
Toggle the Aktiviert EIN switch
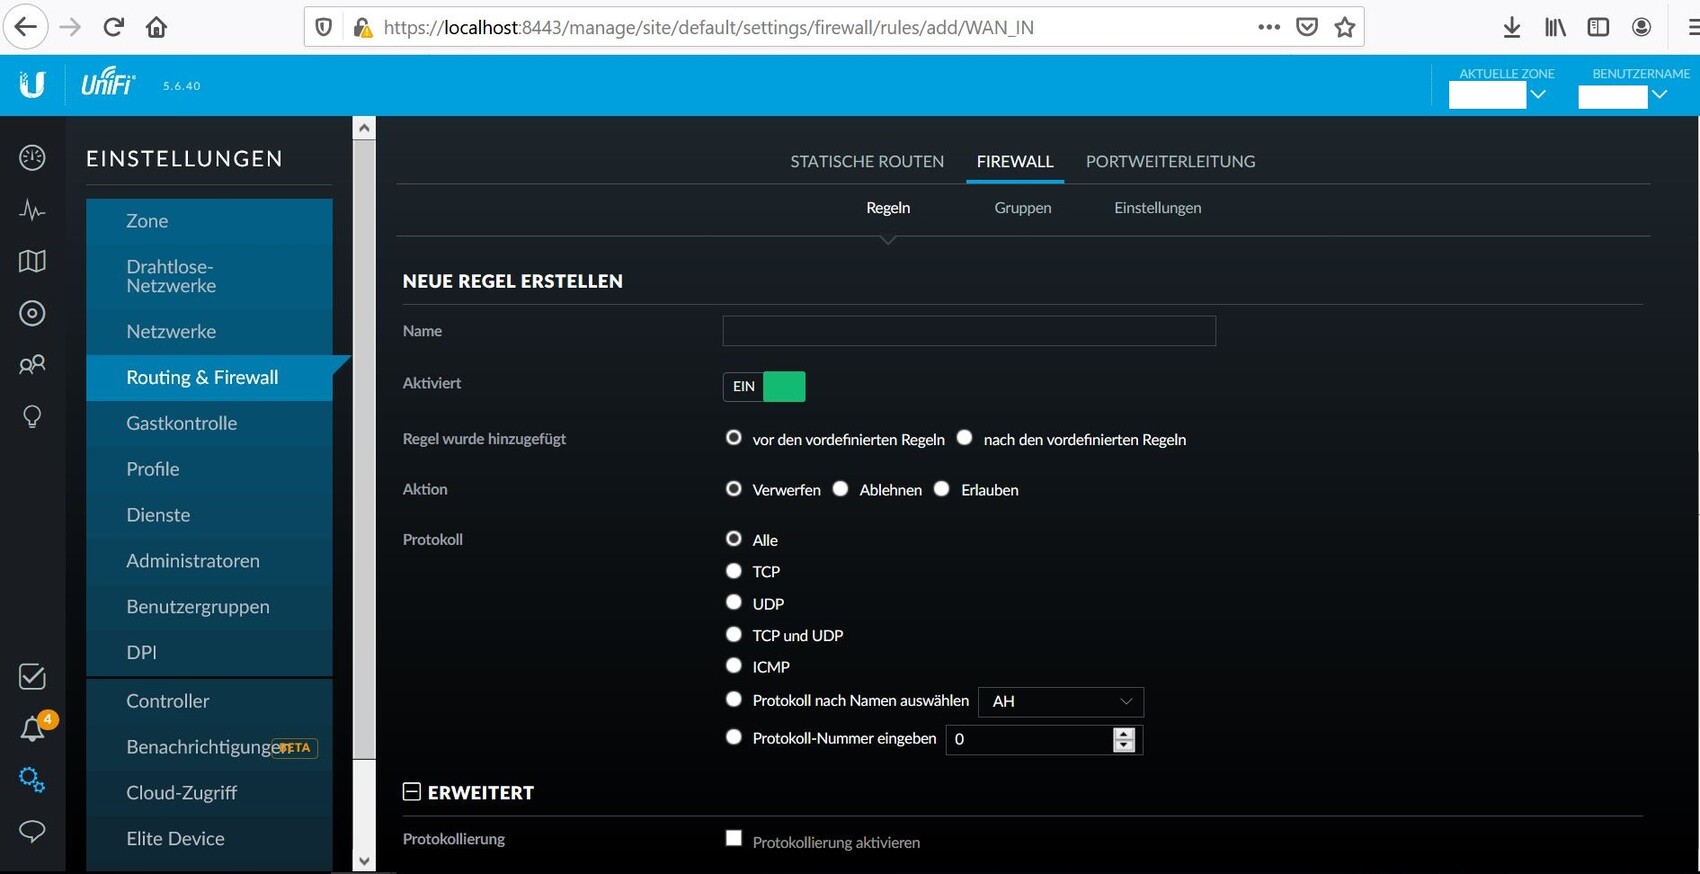coord(764,386)
